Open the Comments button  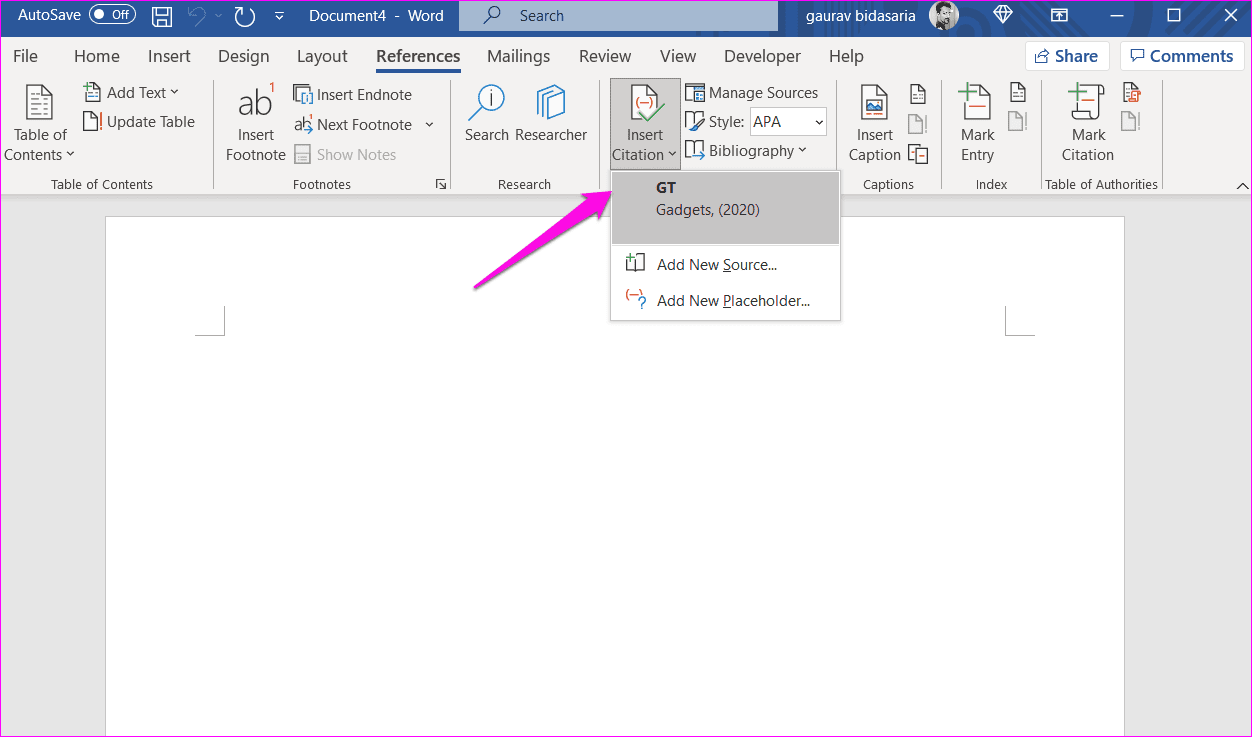coord(1181,56)
